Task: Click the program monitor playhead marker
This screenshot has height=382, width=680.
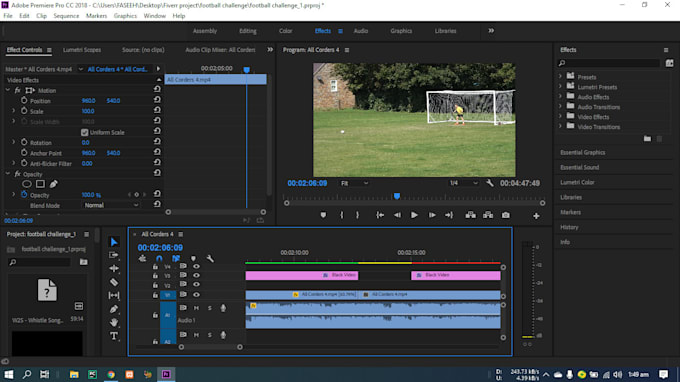Action: point(396,196)
